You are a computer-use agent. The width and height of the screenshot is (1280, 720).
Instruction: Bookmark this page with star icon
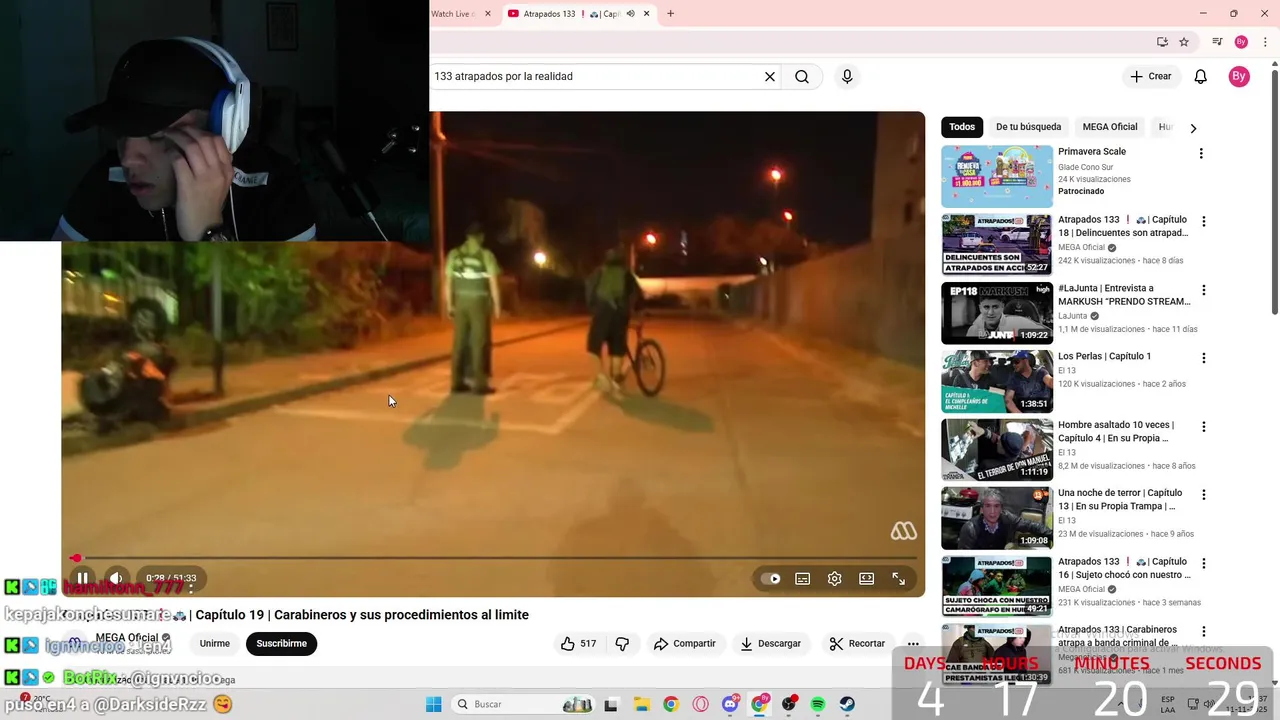1184,42
